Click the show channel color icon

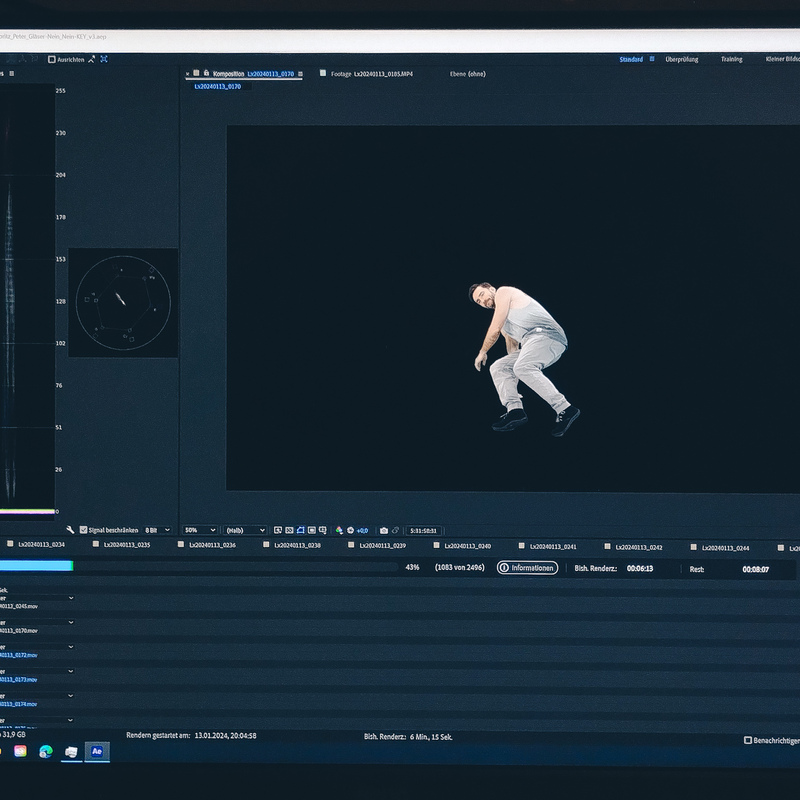point(339,531)
